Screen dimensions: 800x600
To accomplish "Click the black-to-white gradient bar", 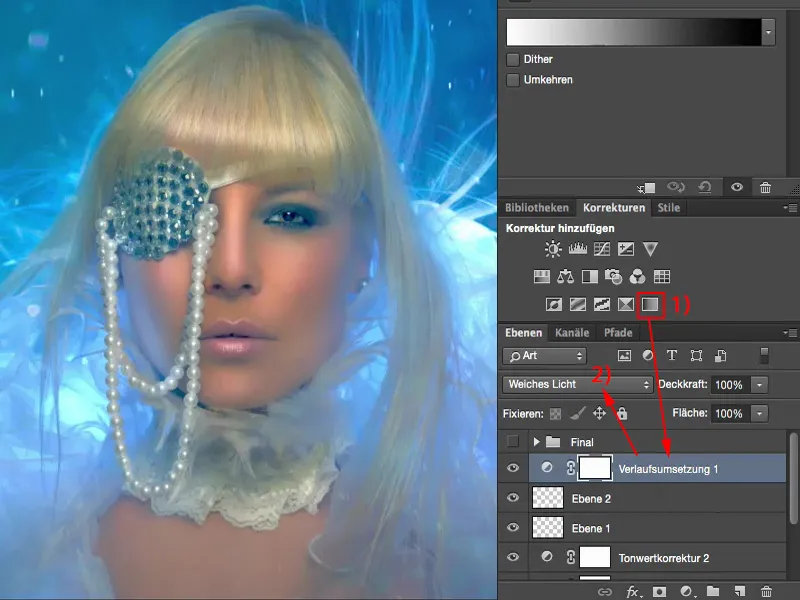I will pyautogui.click(x=634, y=32).
